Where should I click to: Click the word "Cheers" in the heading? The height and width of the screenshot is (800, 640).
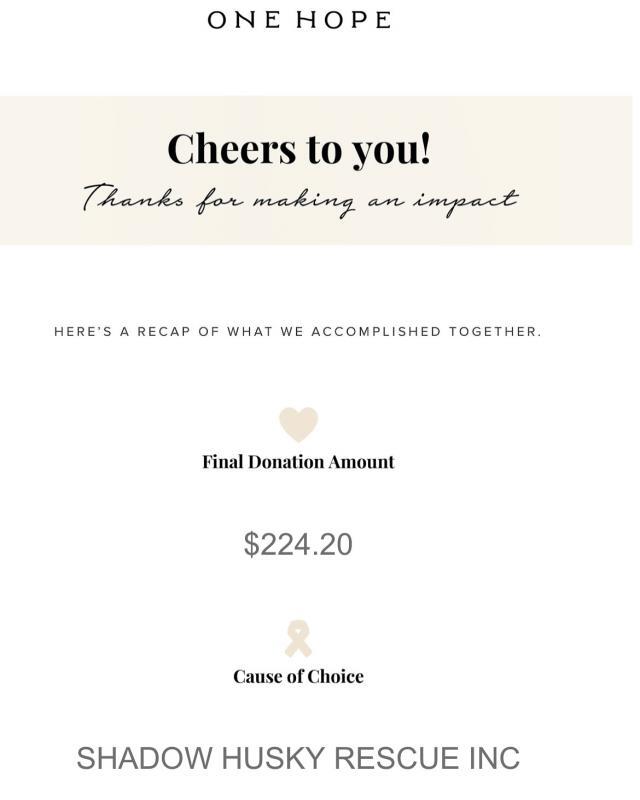point(232,149)
